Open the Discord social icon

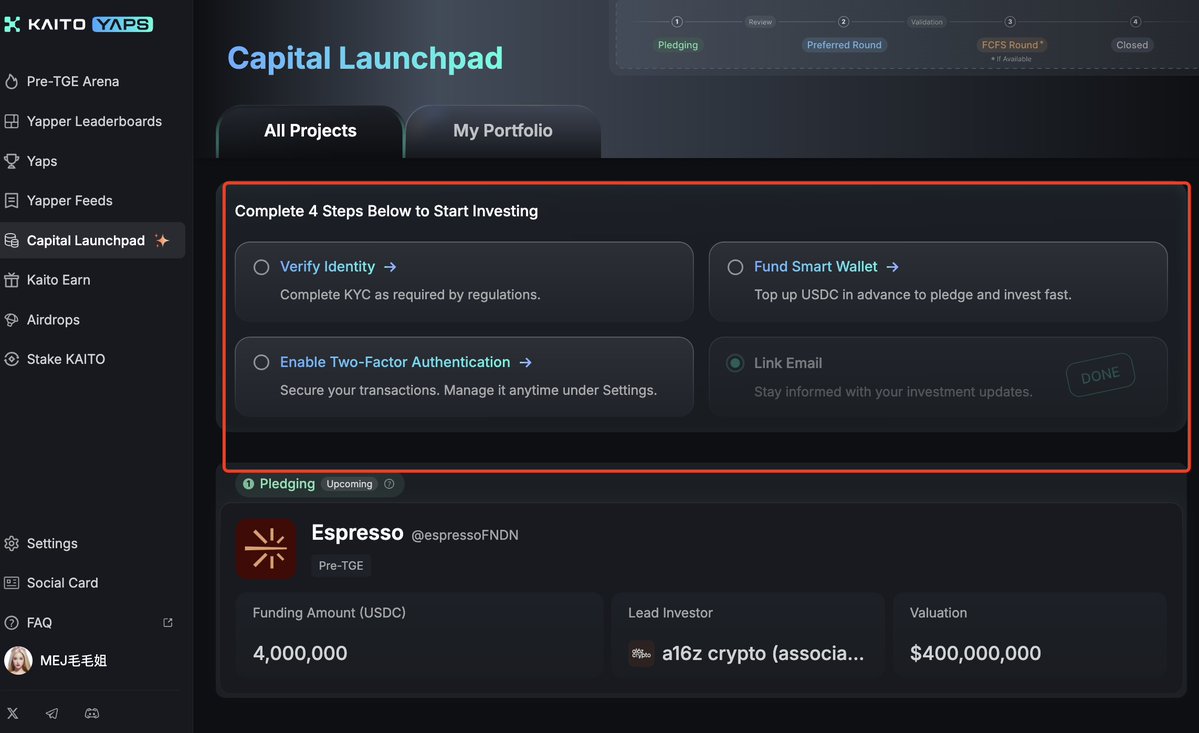click(x=92, y=713)
